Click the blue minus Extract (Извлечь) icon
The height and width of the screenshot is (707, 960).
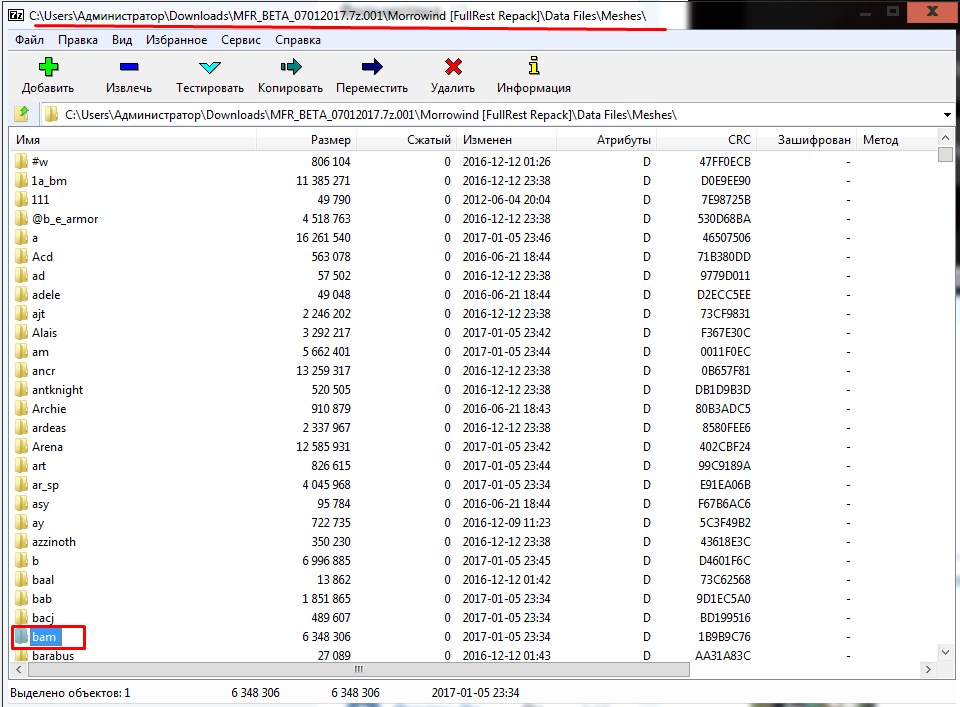(x=129, y=68)
